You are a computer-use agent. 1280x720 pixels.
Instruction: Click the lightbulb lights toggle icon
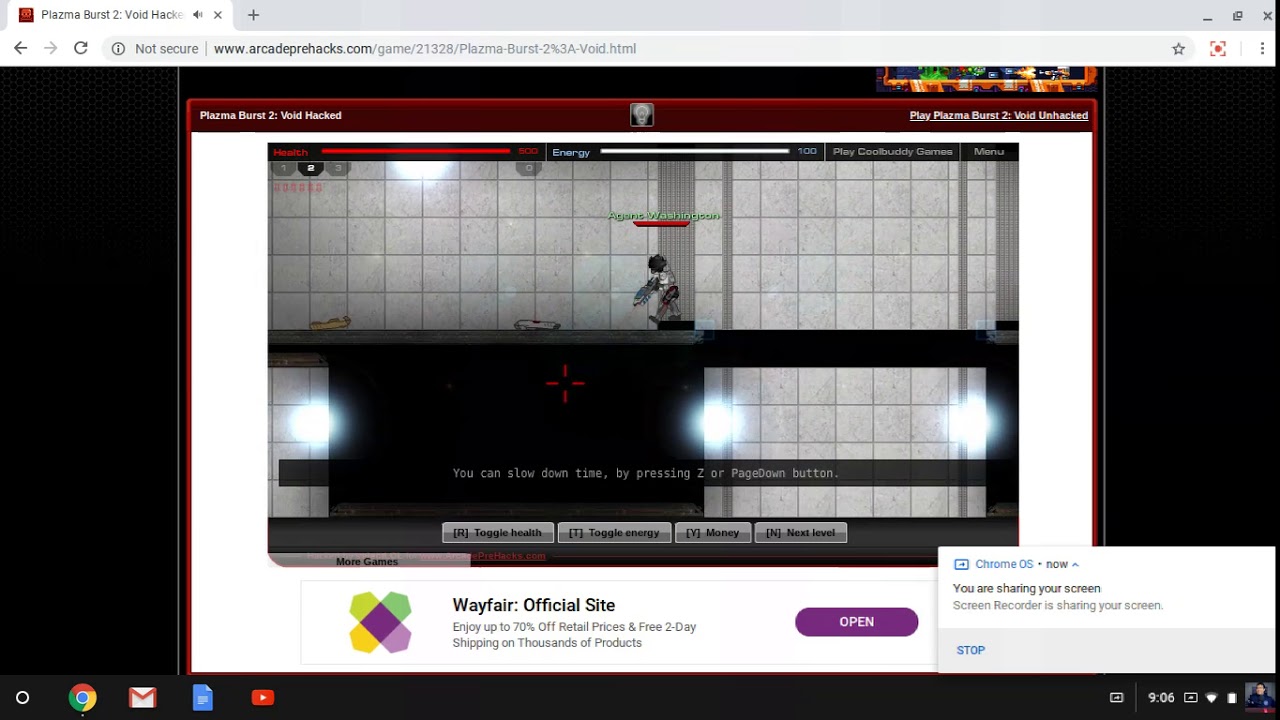click(x=642, y=115)
